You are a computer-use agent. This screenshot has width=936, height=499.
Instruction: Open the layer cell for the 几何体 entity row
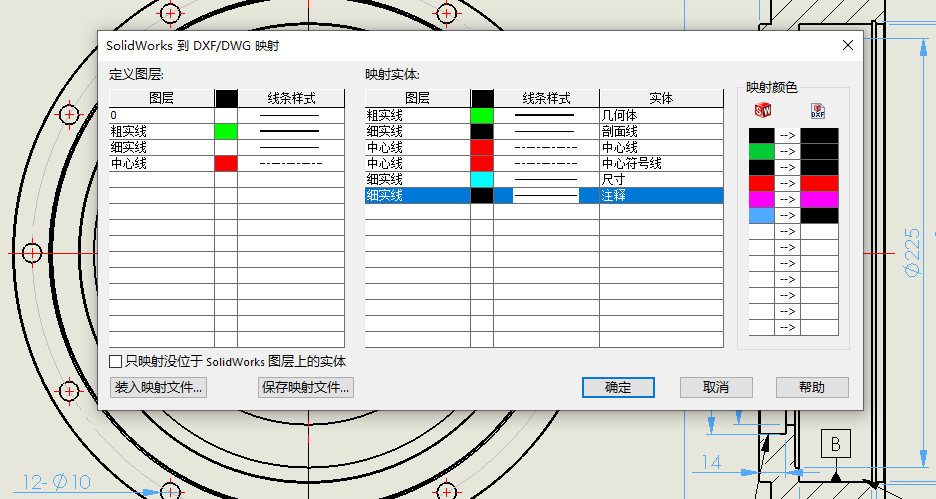417,115
